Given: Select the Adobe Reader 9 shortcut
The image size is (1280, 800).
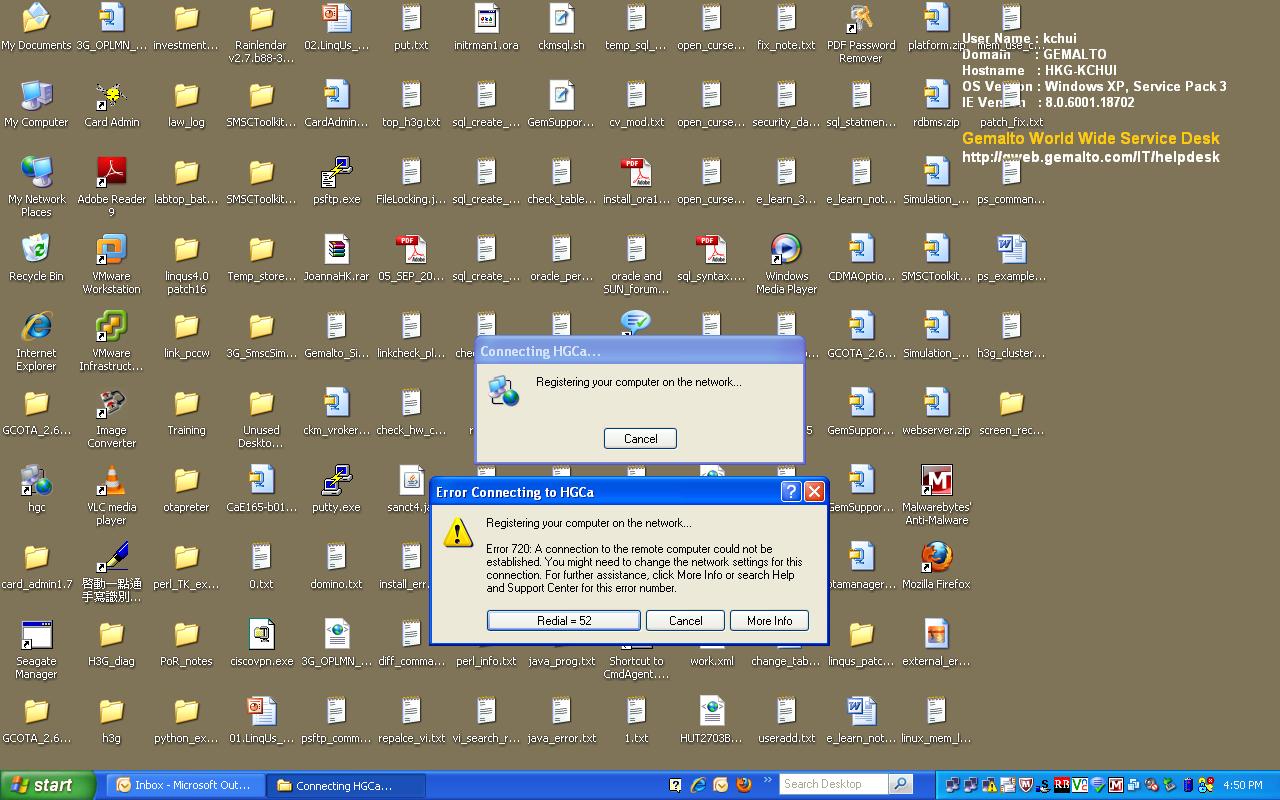Looking at the screenshot, I should tap(111, 187).
